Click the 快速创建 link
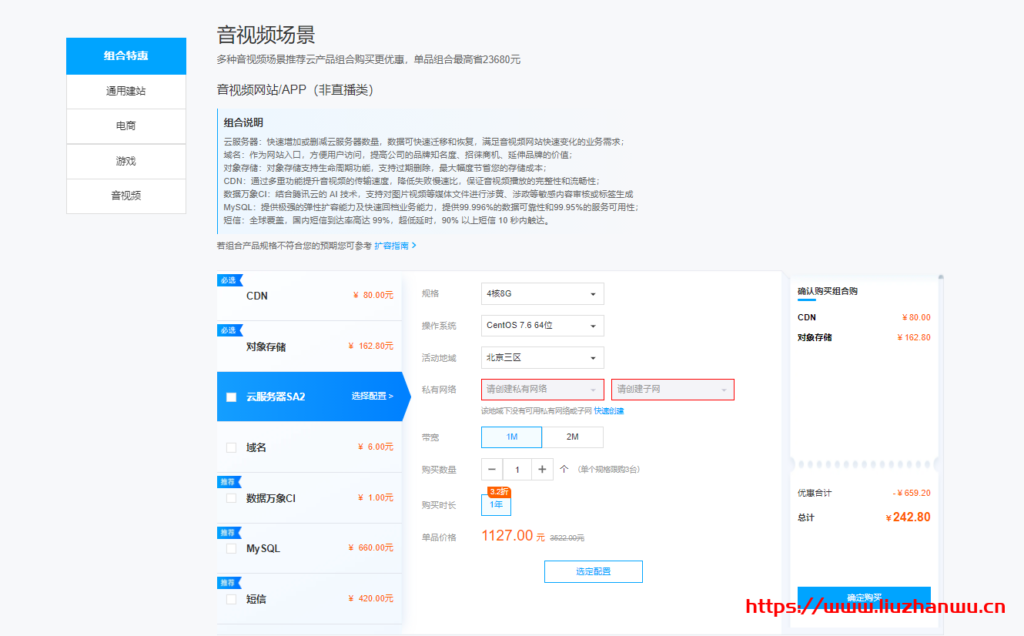Screen dimensions: 1024x636 click(x=608, y=411)
